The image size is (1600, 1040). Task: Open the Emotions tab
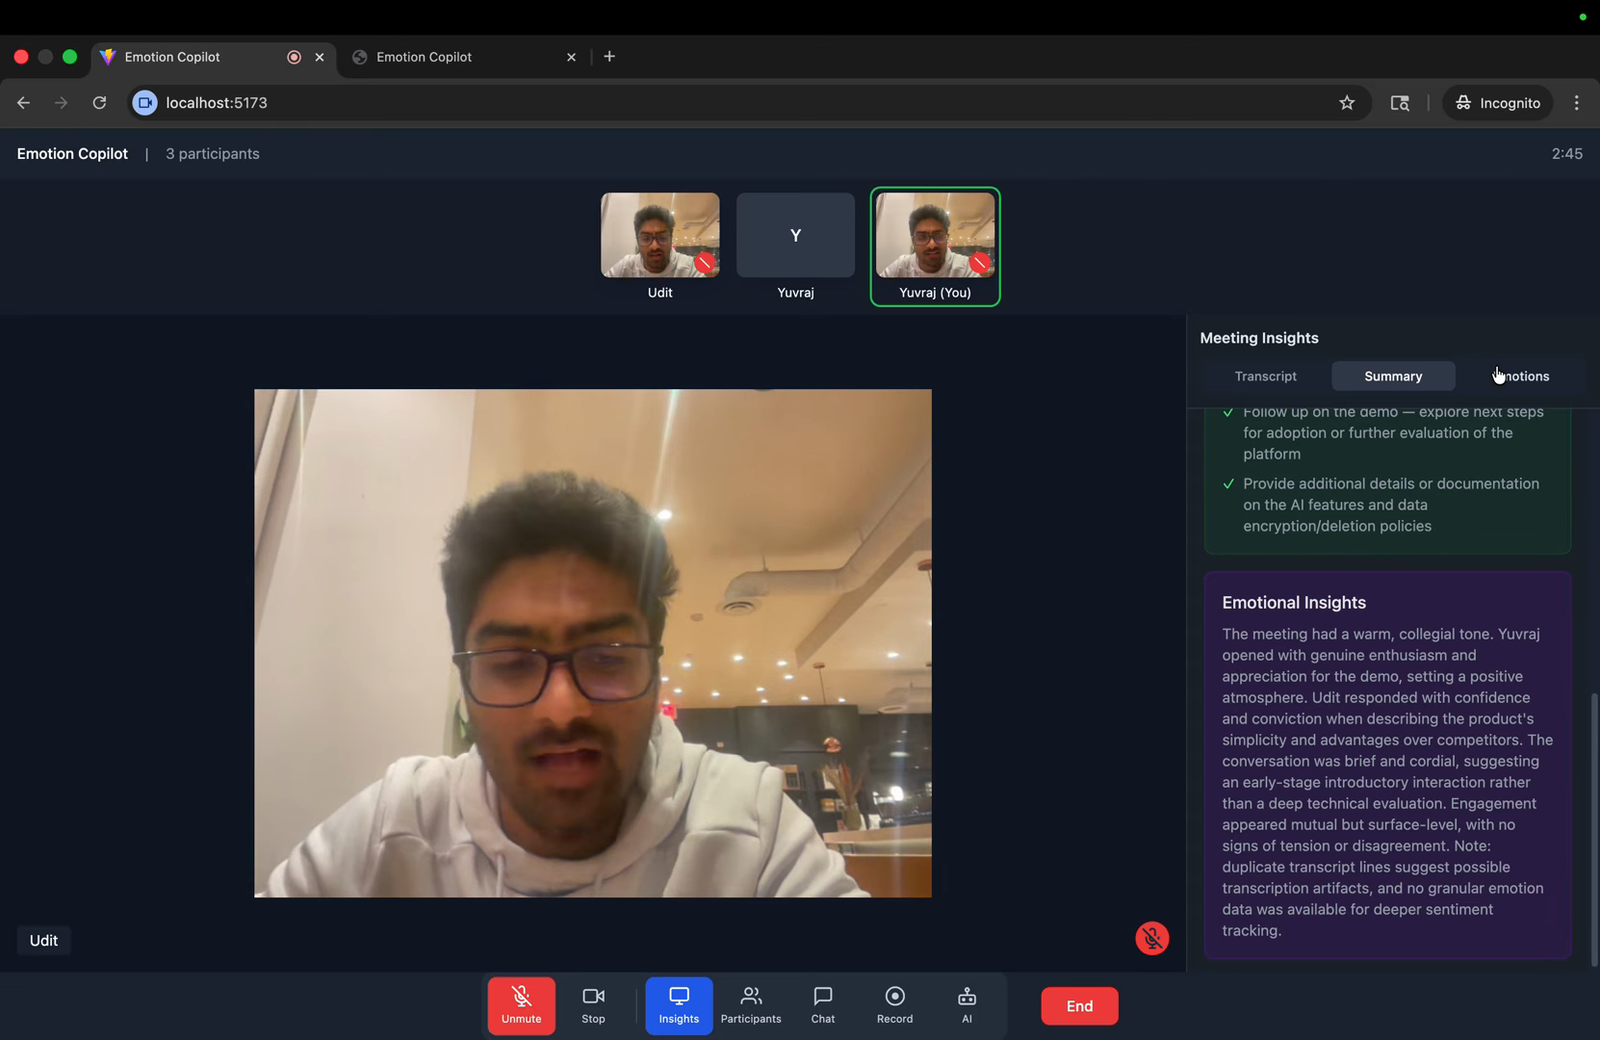[1521, 376]
